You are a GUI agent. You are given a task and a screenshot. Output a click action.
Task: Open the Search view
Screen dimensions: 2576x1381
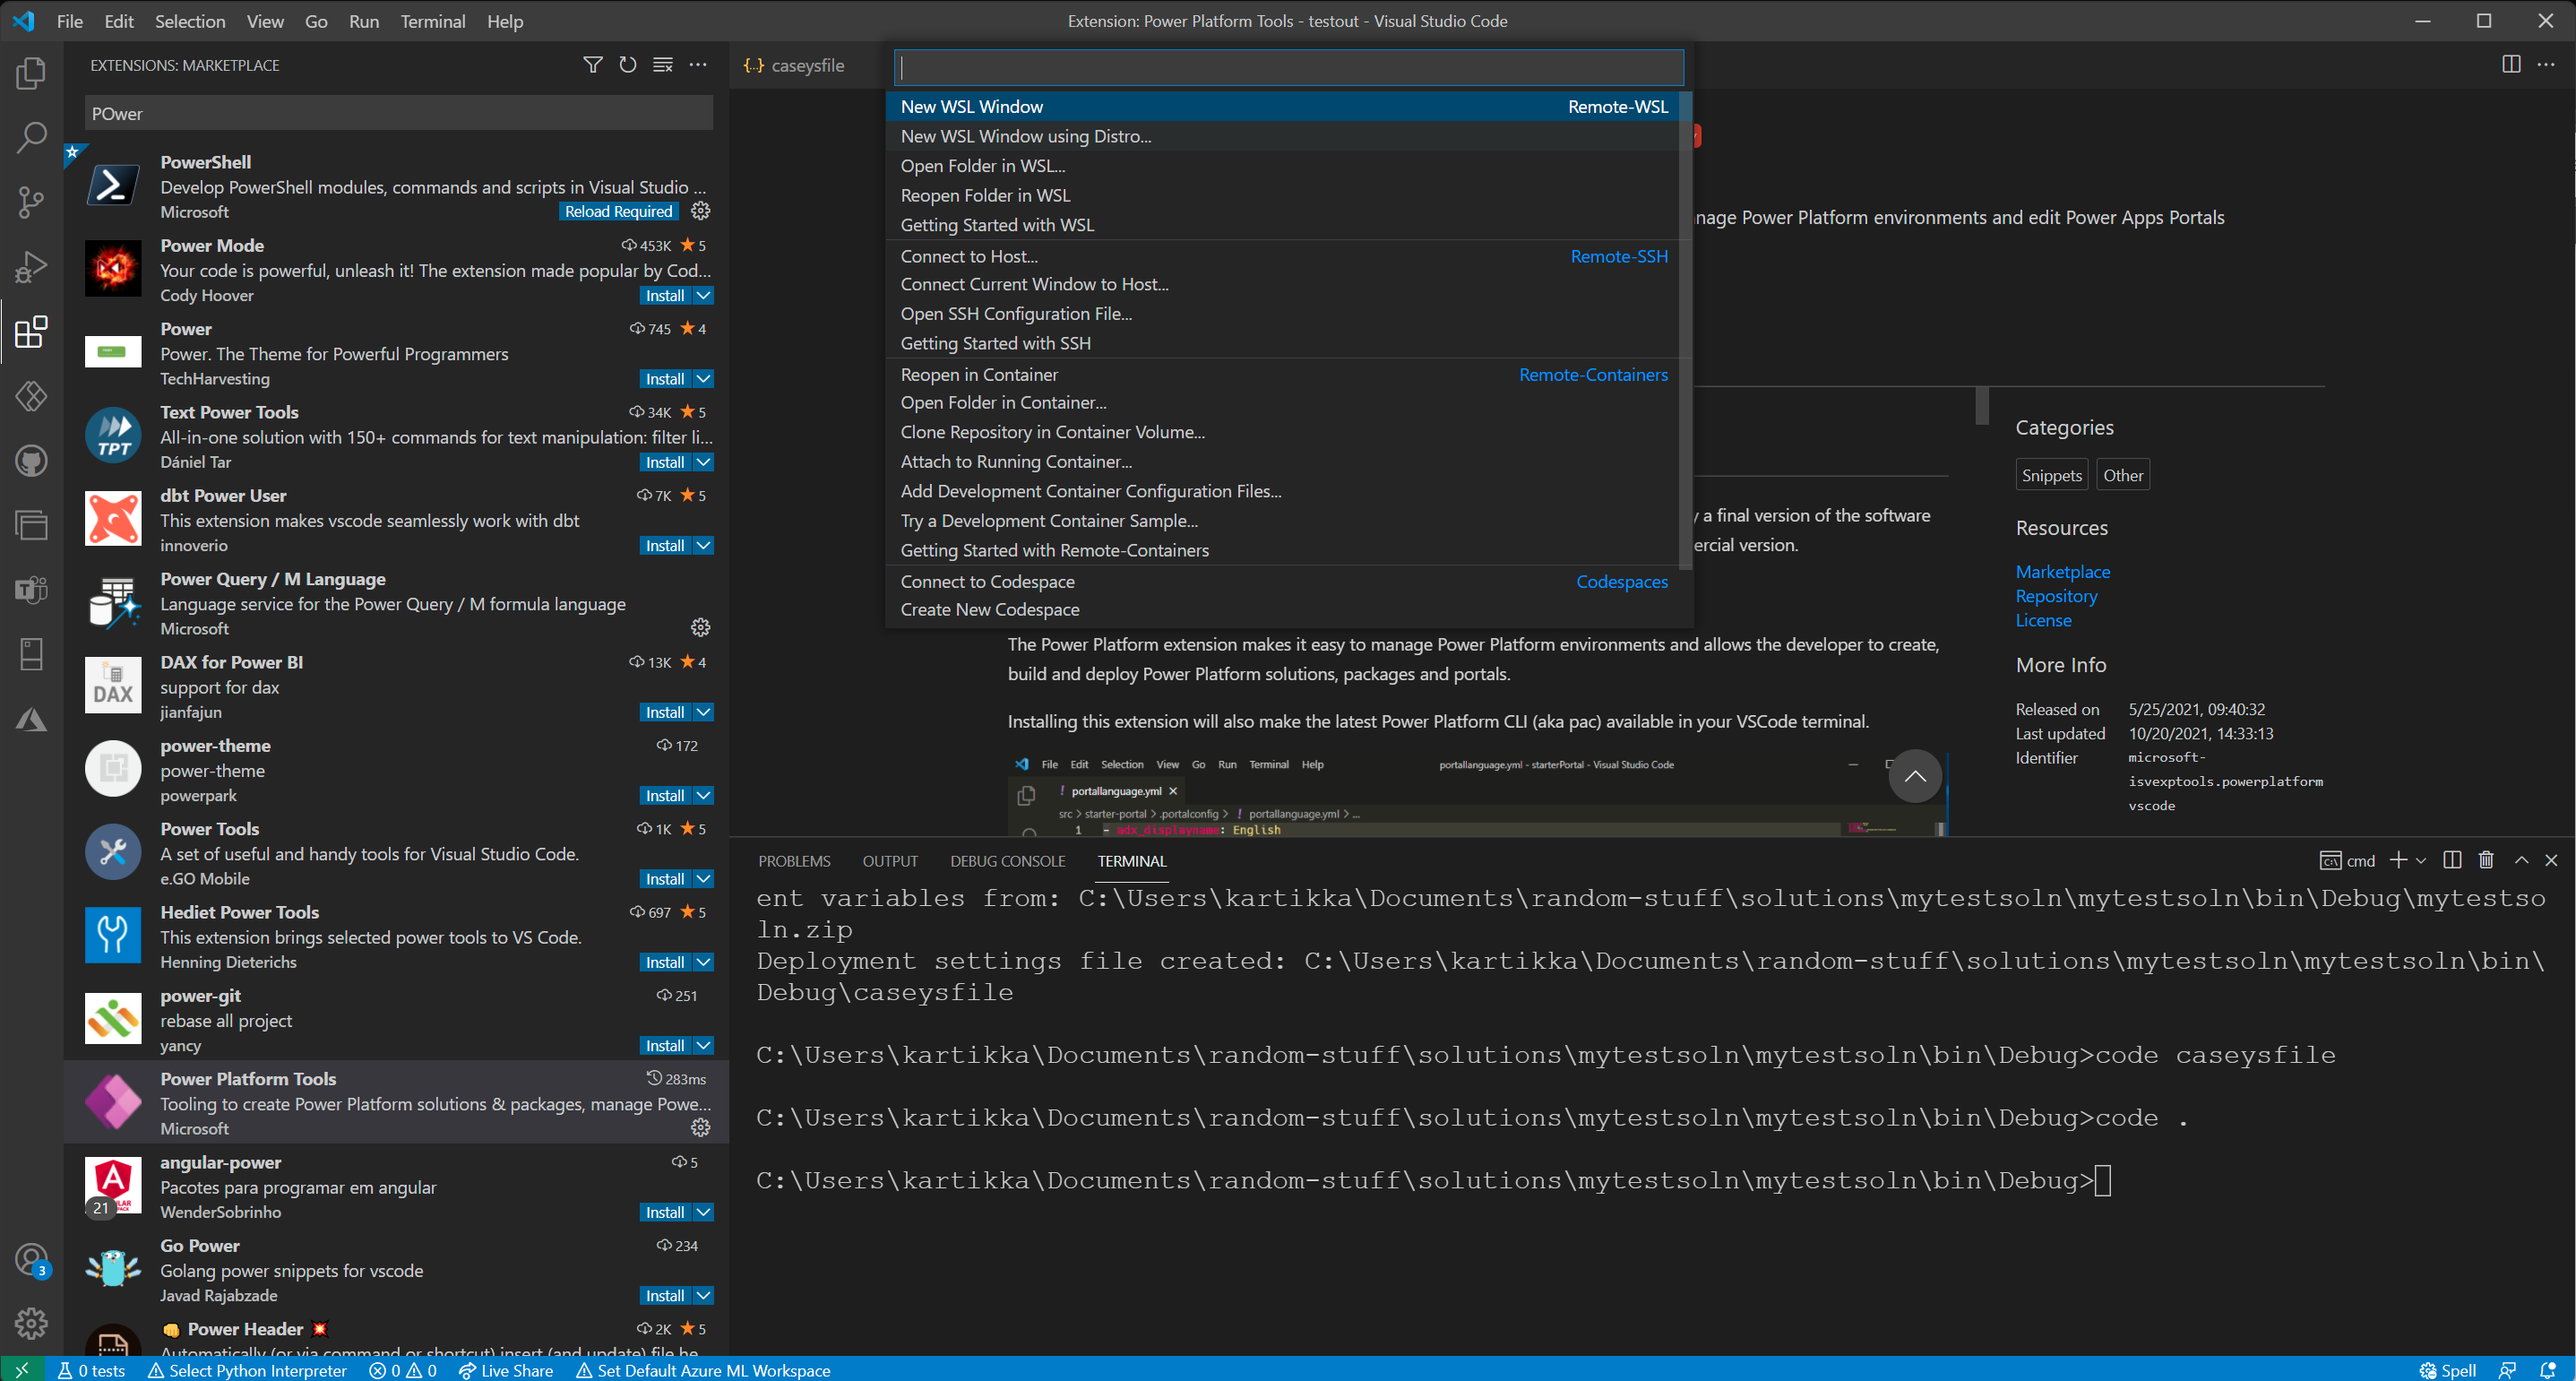click(31, 138)
